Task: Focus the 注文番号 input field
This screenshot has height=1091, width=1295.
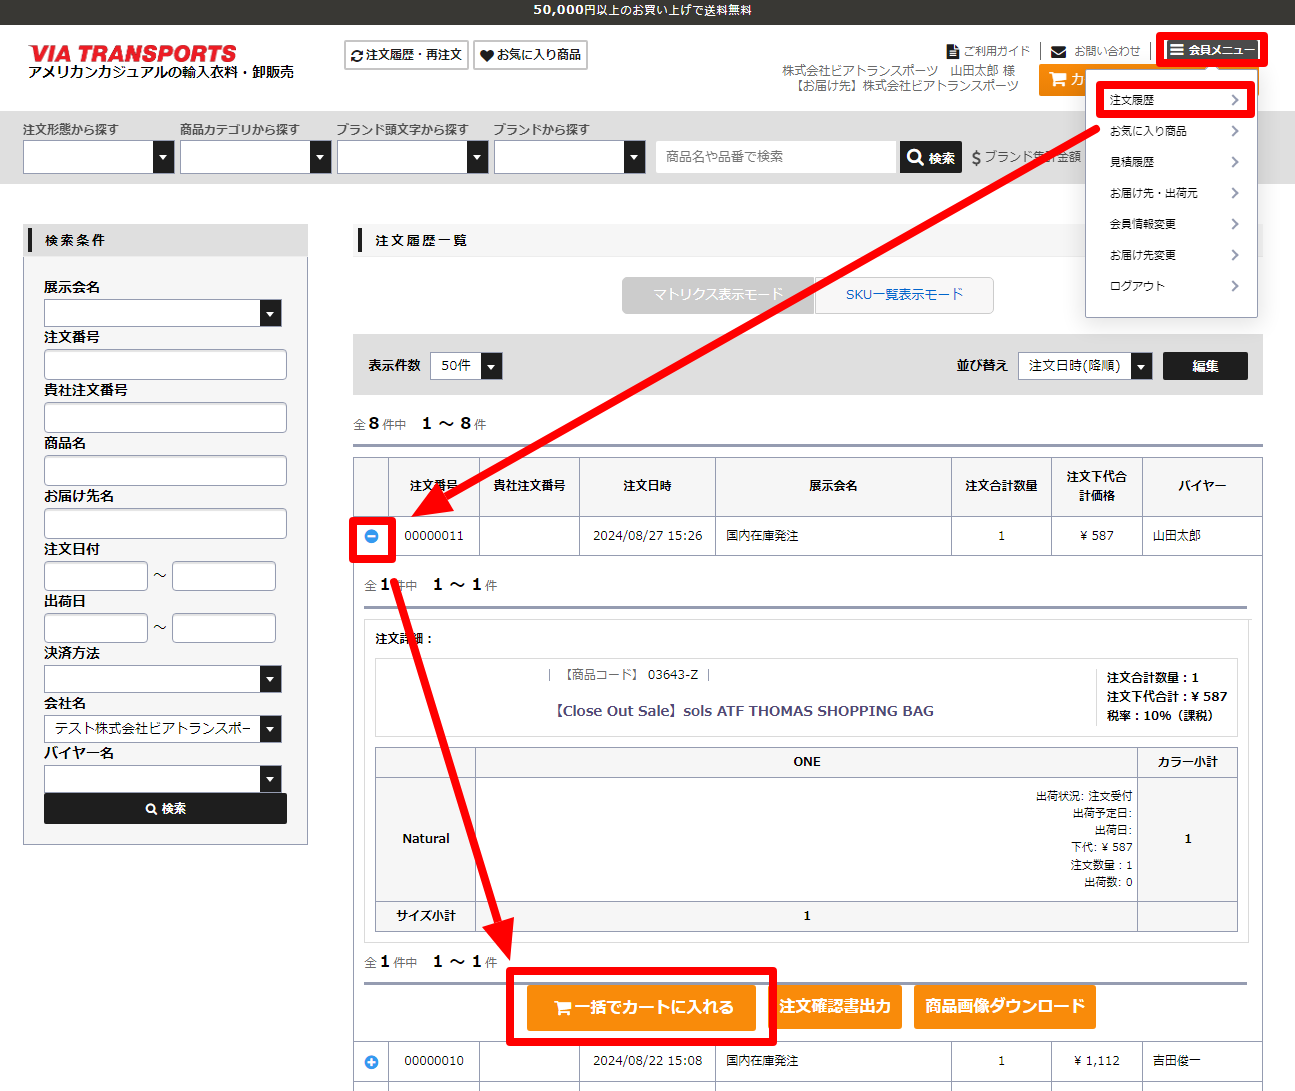Action: click(x=165, y=364)
